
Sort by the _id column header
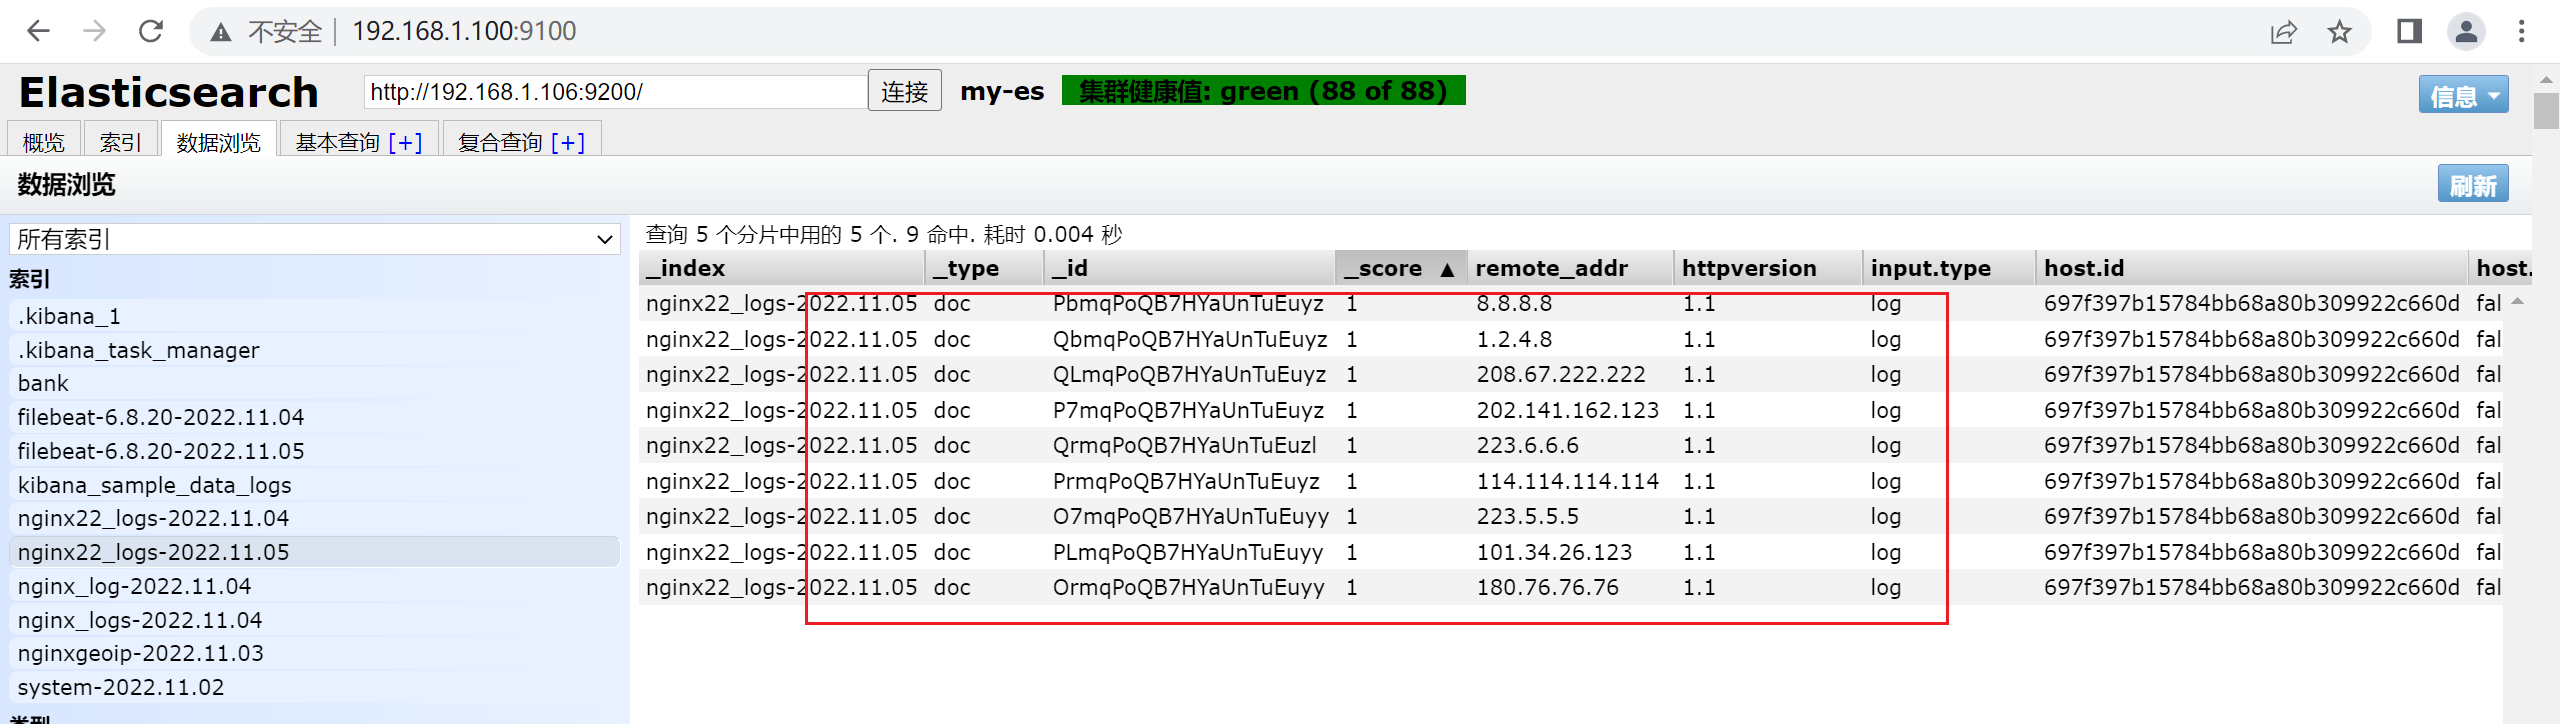click(1190, 268)
